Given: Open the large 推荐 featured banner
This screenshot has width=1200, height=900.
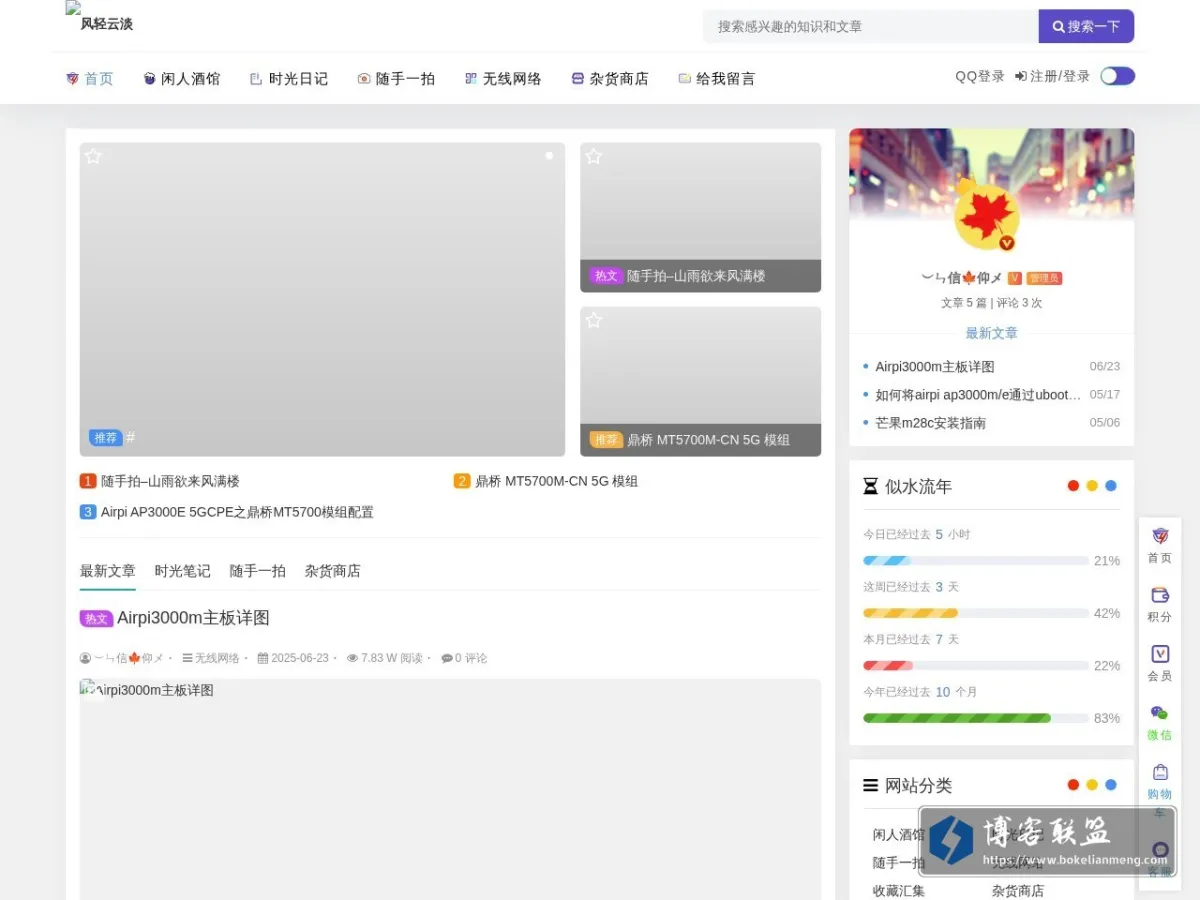Looking at the screenshot, I should (x=322, y=299).
